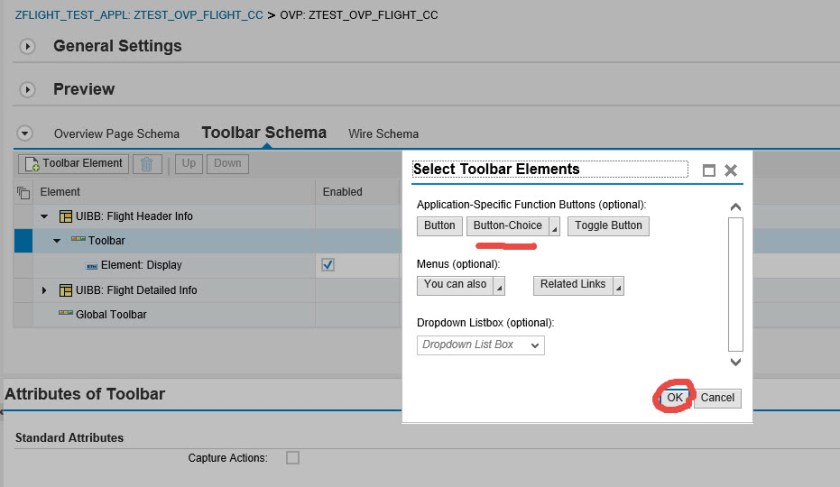Expand the General Settings section
This screenshot has height=487, width=840.
pyautogui.click(x=27, y=47)
